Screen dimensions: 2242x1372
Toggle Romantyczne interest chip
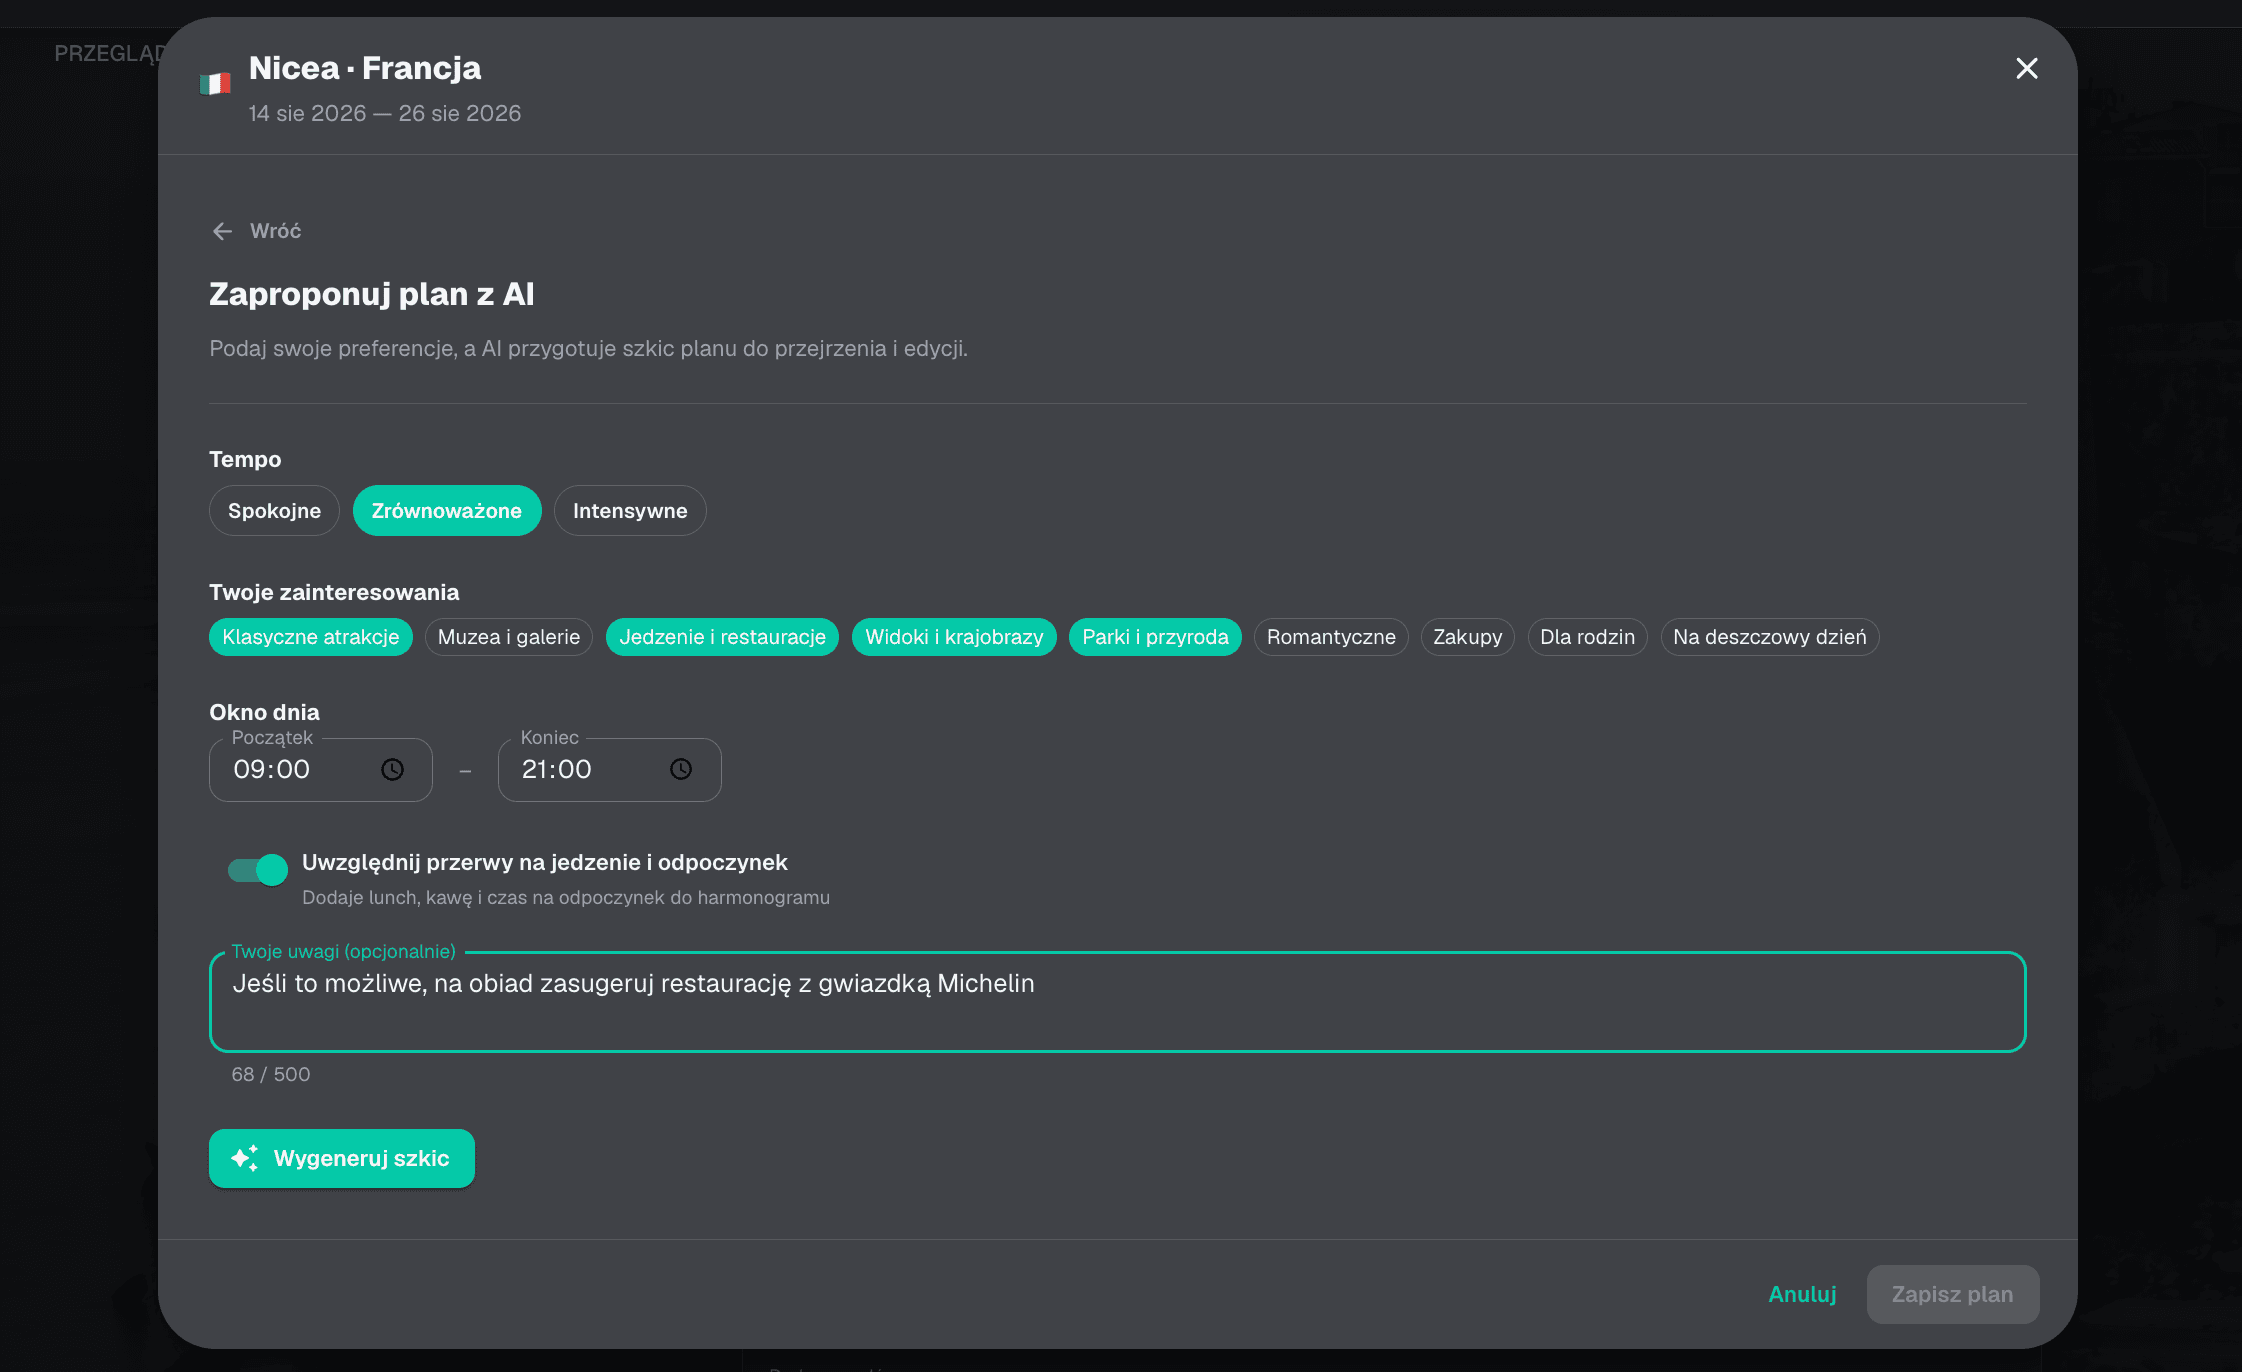point(1331,637)
